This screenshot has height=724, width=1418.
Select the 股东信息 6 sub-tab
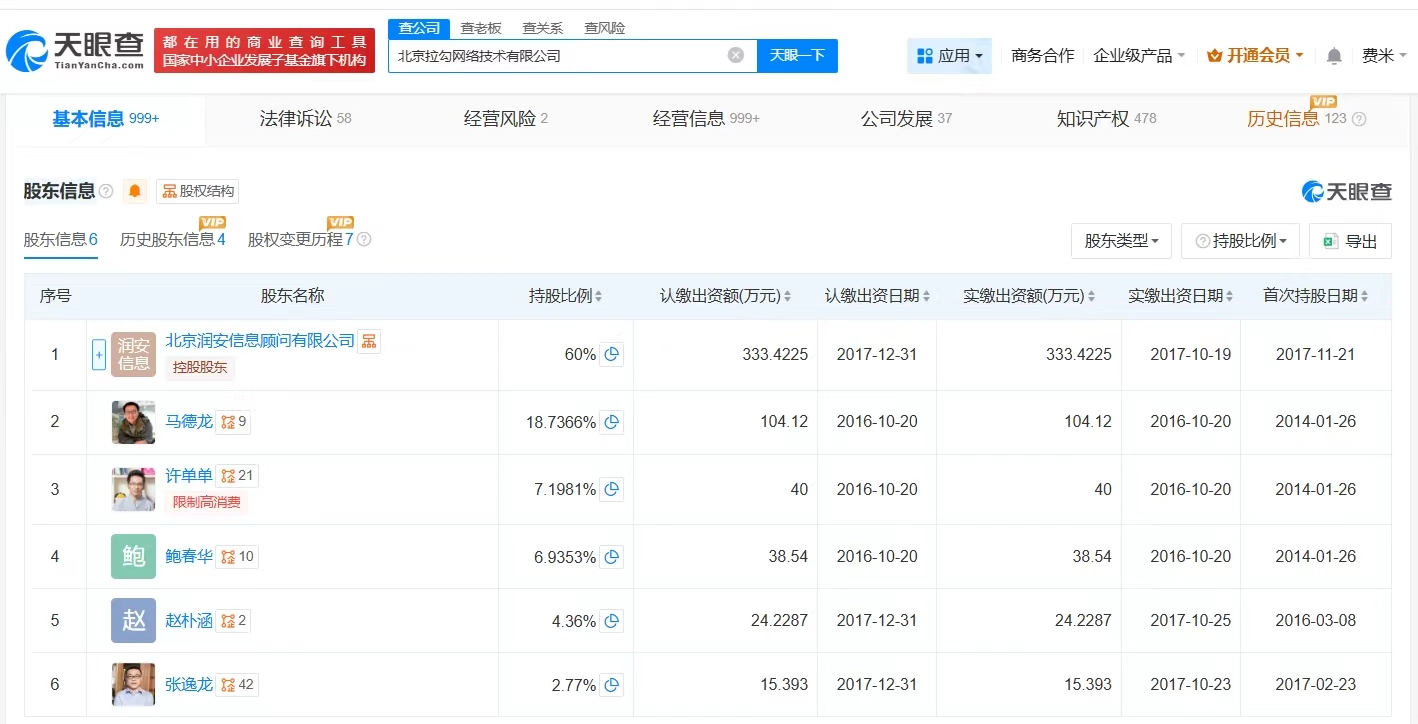[x=61, y=241]
